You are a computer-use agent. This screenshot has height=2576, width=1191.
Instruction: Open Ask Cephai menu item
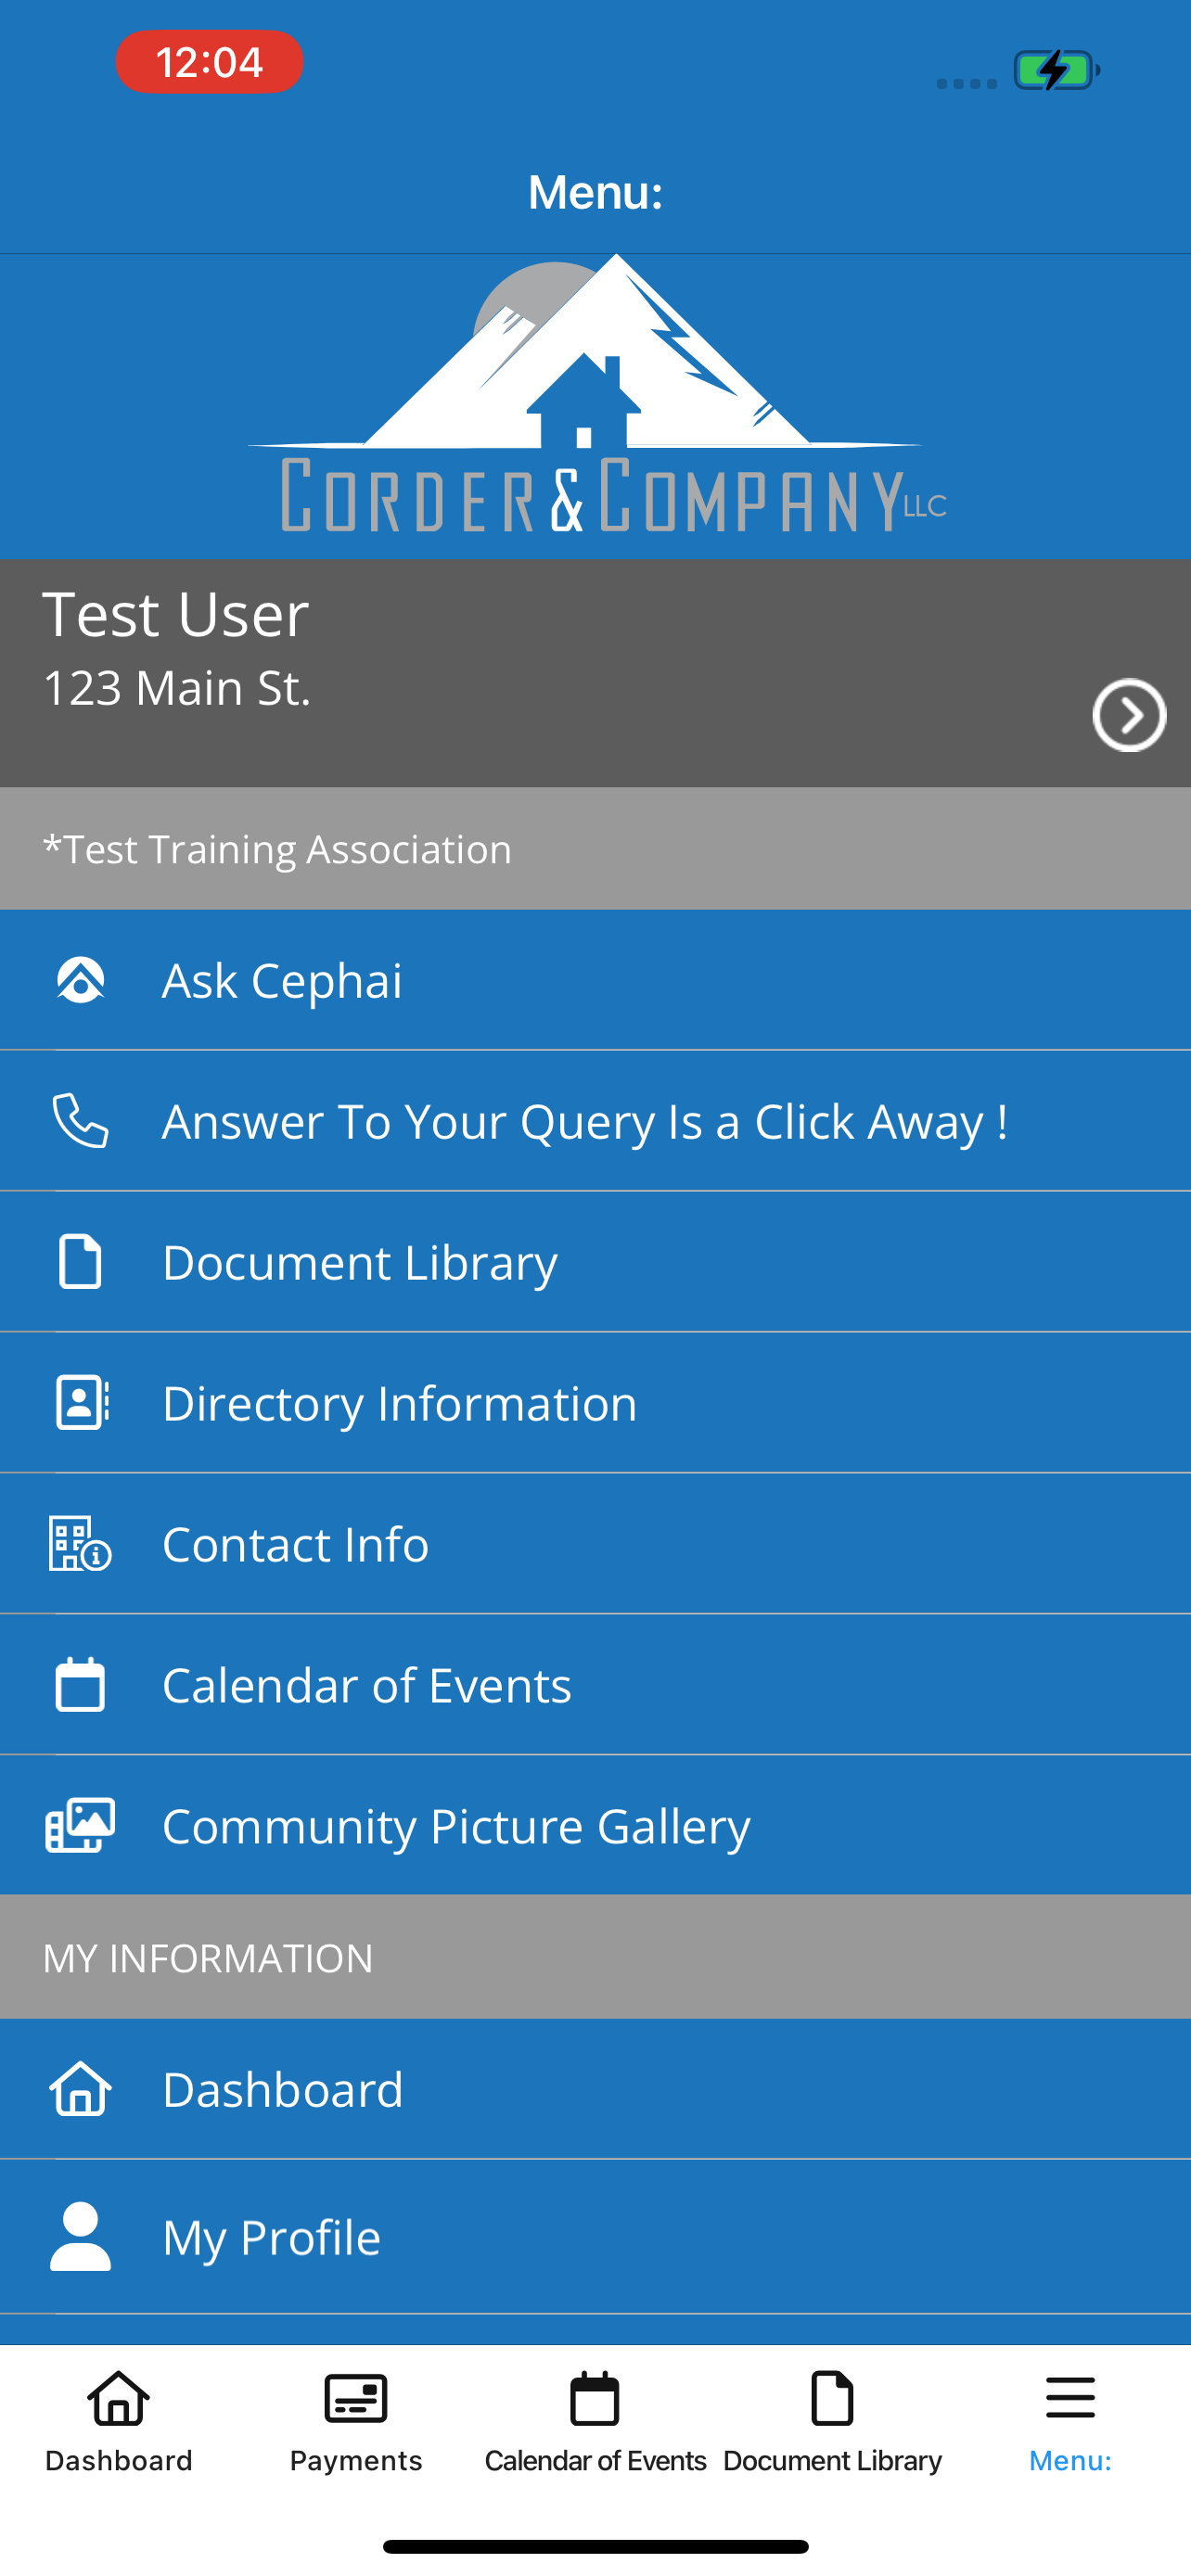595,980
